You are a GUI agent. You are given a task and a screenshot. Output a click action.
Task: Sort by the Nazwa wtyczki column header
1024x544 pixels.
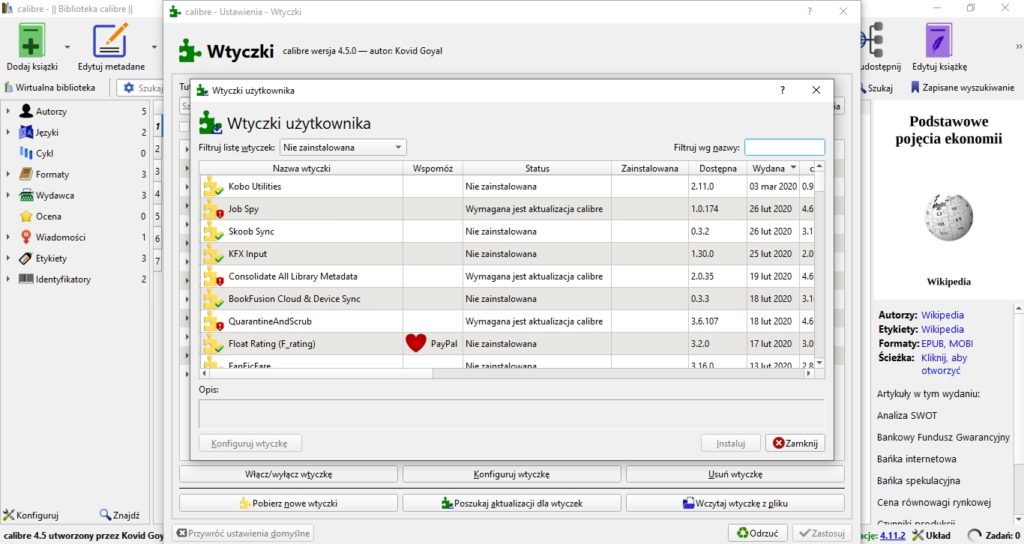click(301, 168)
